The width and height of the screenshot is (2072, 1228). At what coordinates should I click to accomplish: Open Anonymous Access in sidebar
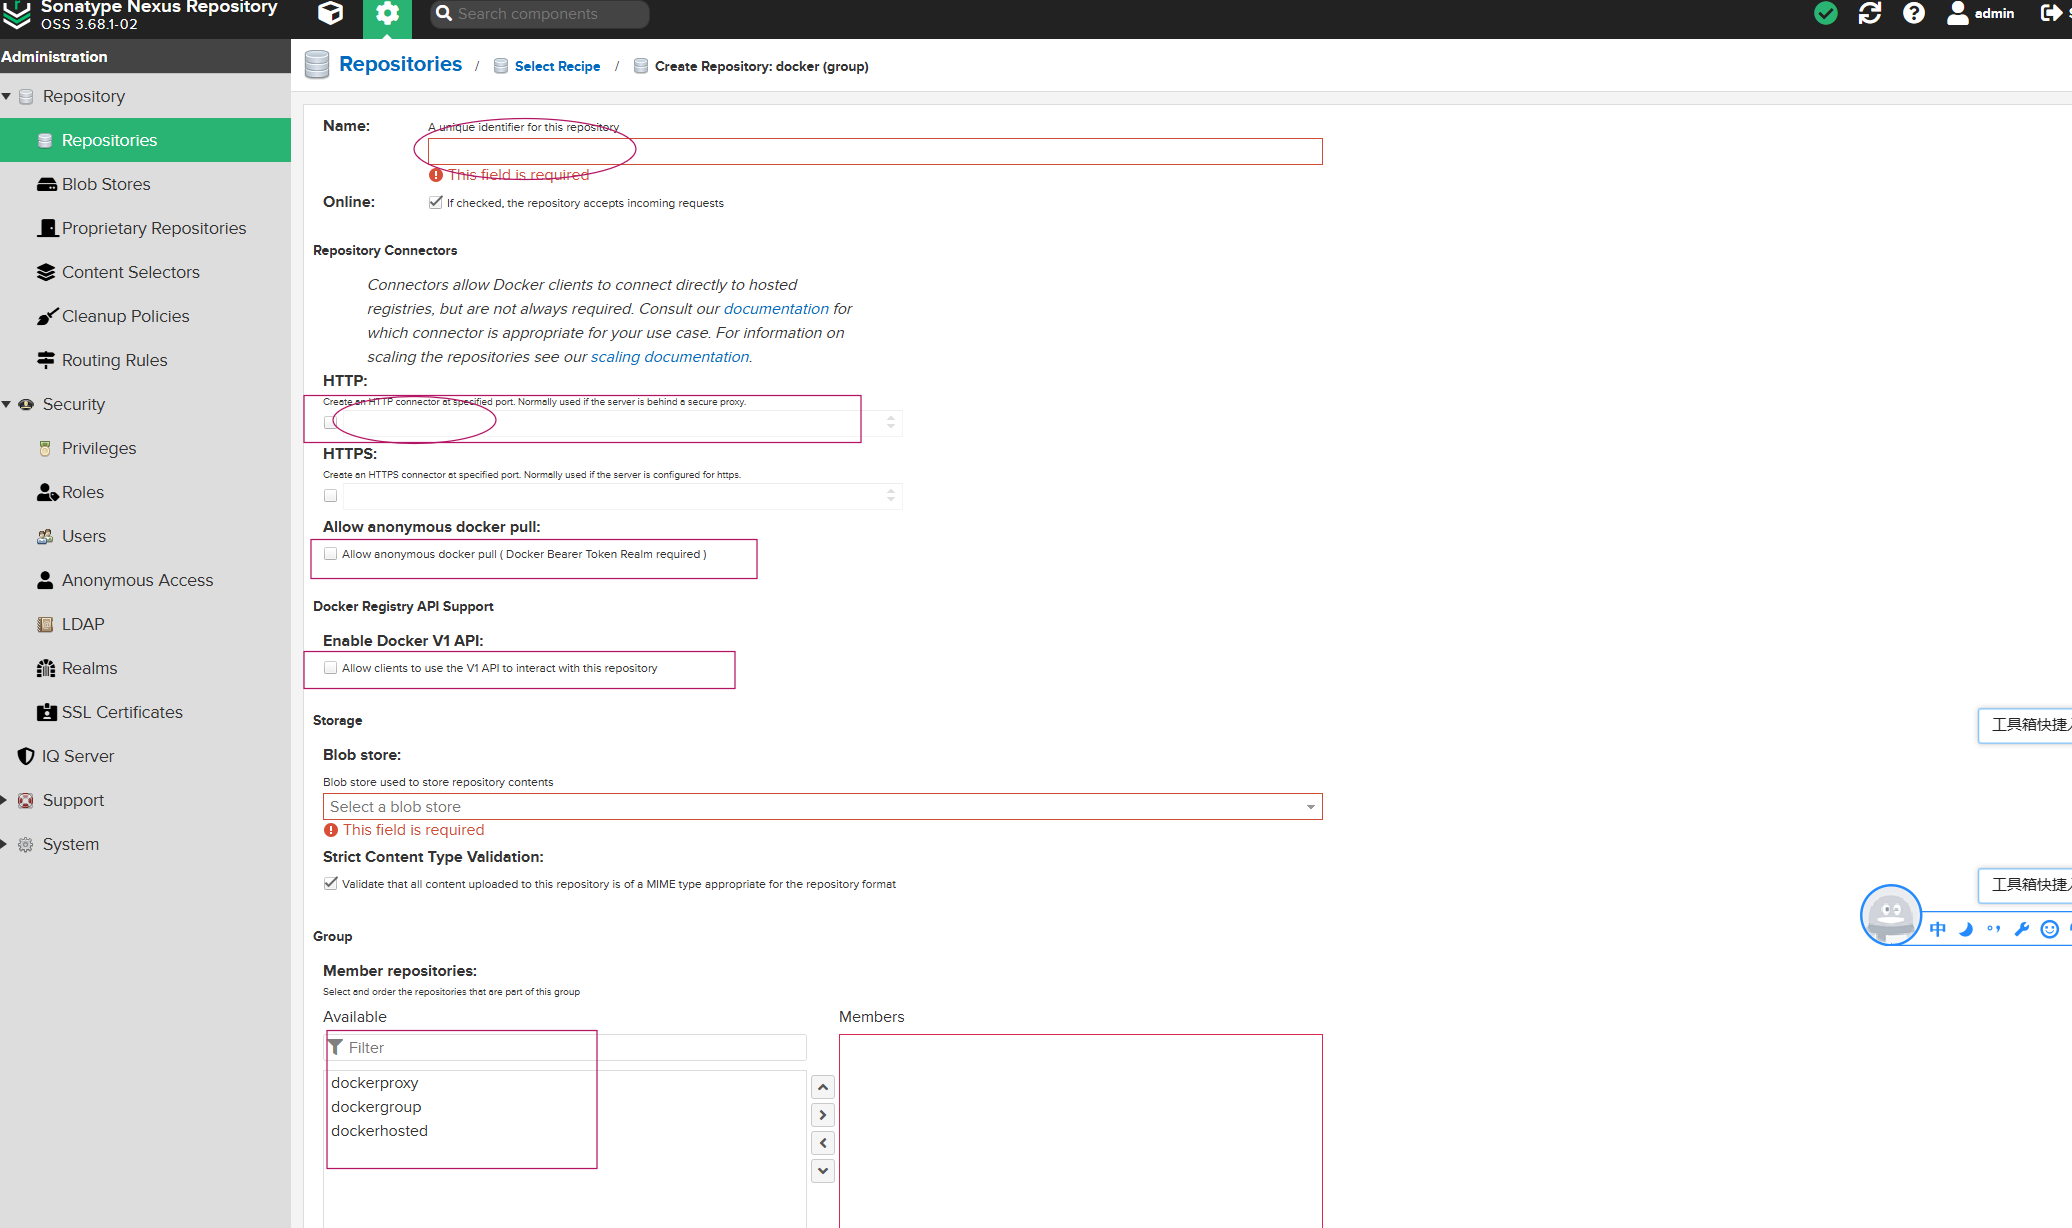tap(145, 580)
